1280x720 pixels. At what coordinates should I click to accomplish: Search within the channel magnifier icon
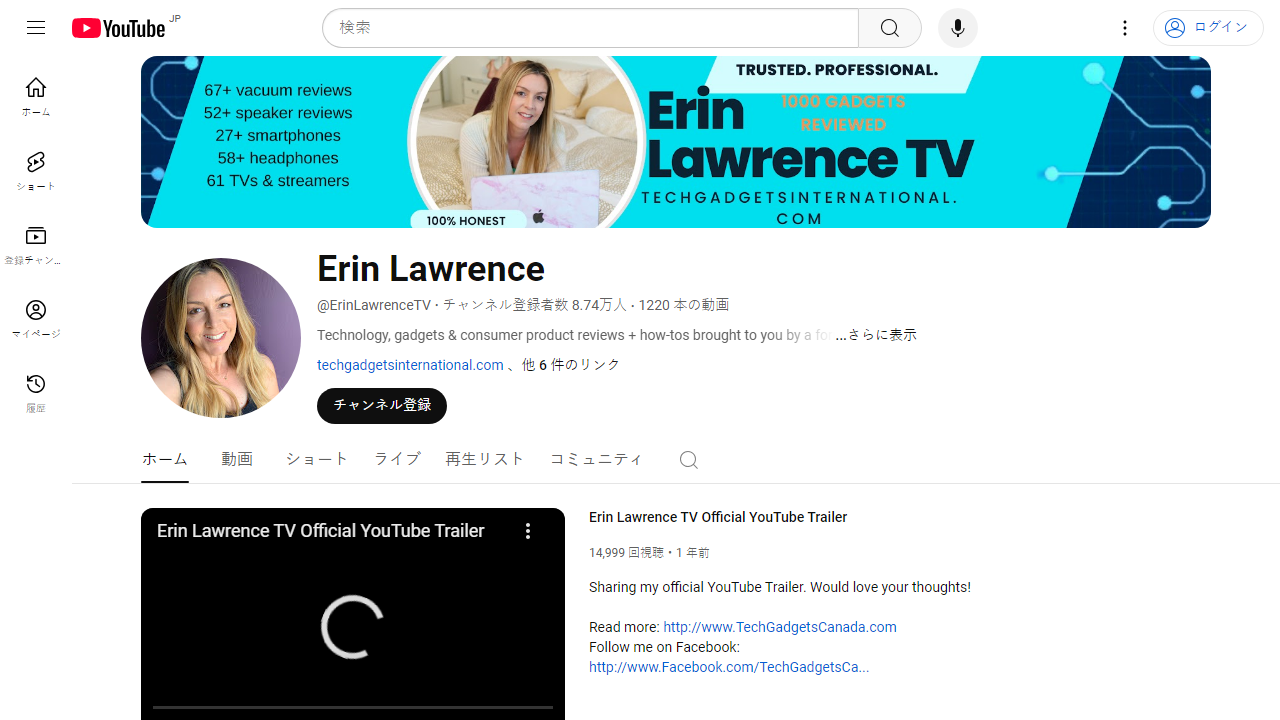pyautogui.click(x=688, y=460)
